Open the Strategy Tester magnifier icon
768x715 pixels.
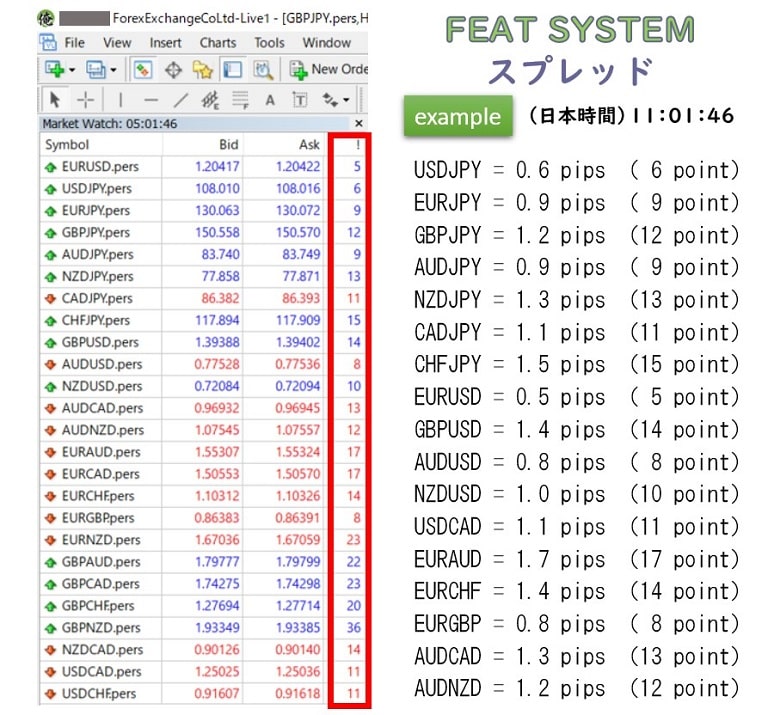tap(263, 70)
